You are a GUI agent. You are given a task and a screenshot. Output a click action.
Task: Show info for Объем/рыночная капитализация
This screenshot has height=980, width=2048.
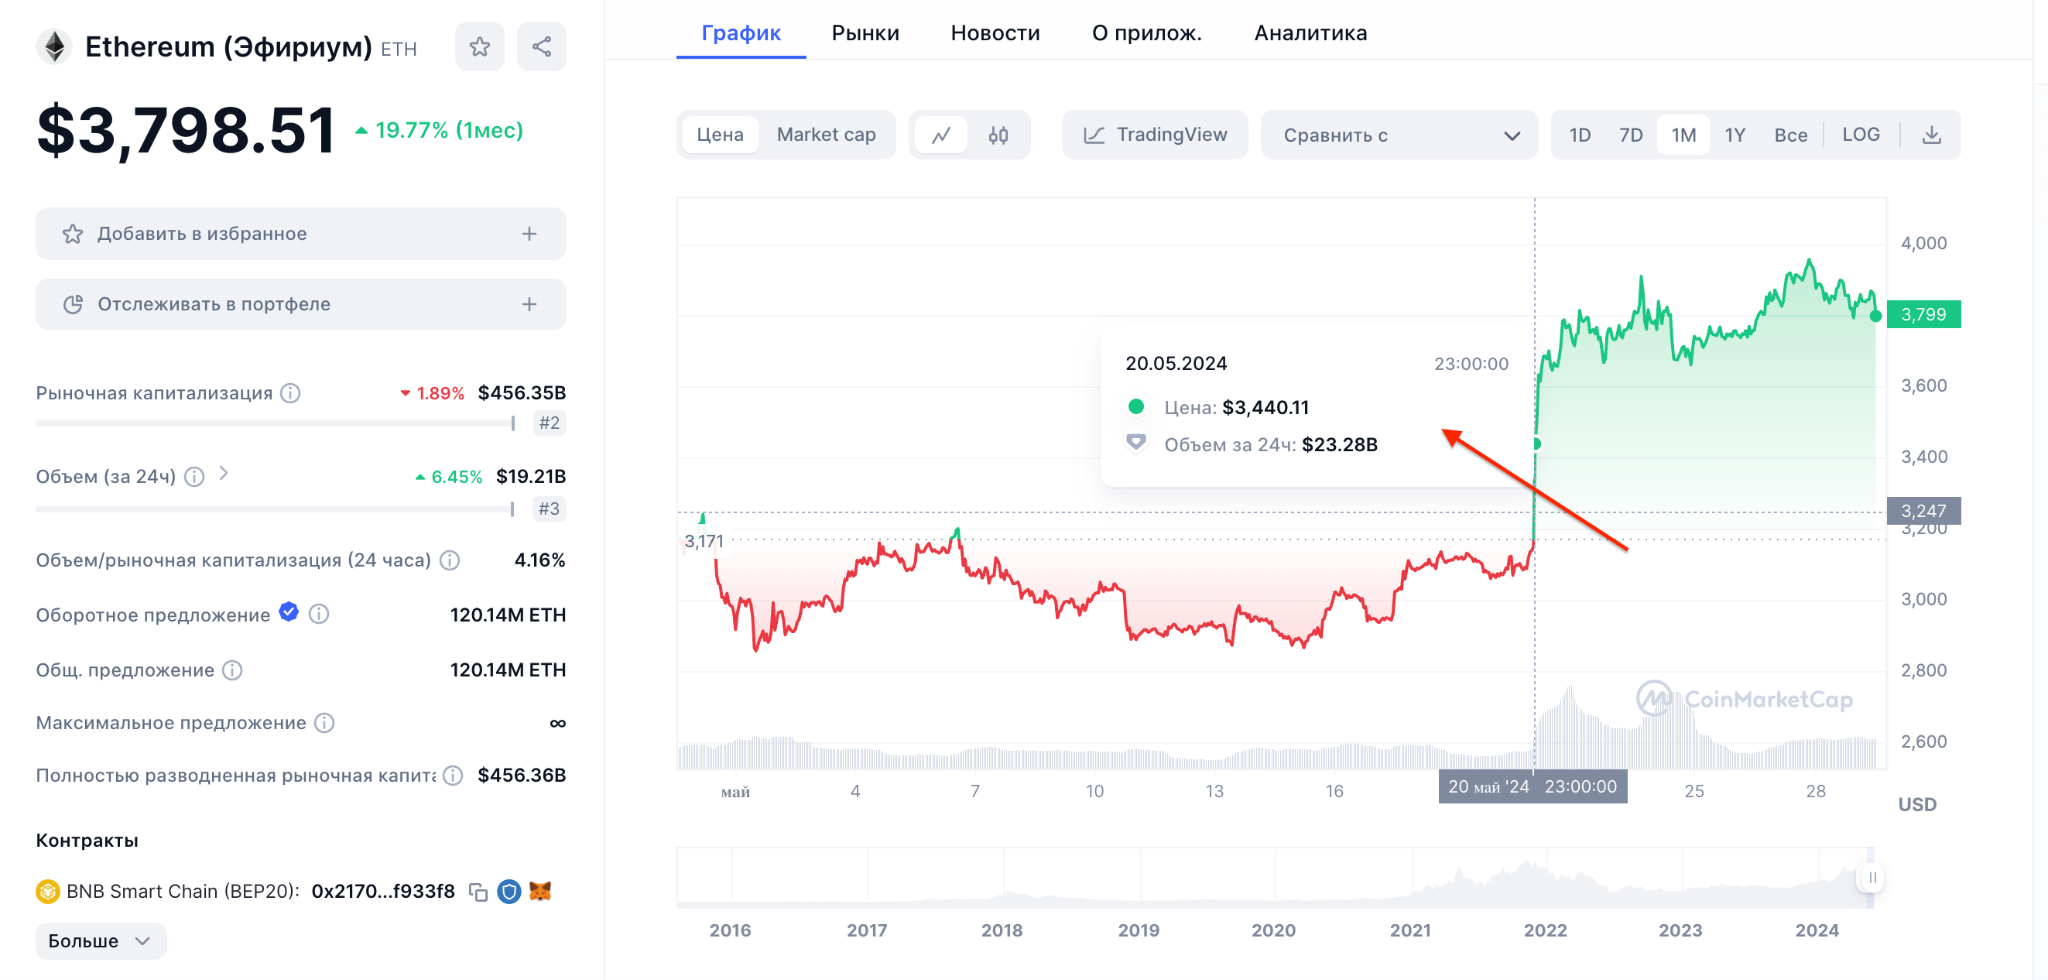[x=450, y=560]
